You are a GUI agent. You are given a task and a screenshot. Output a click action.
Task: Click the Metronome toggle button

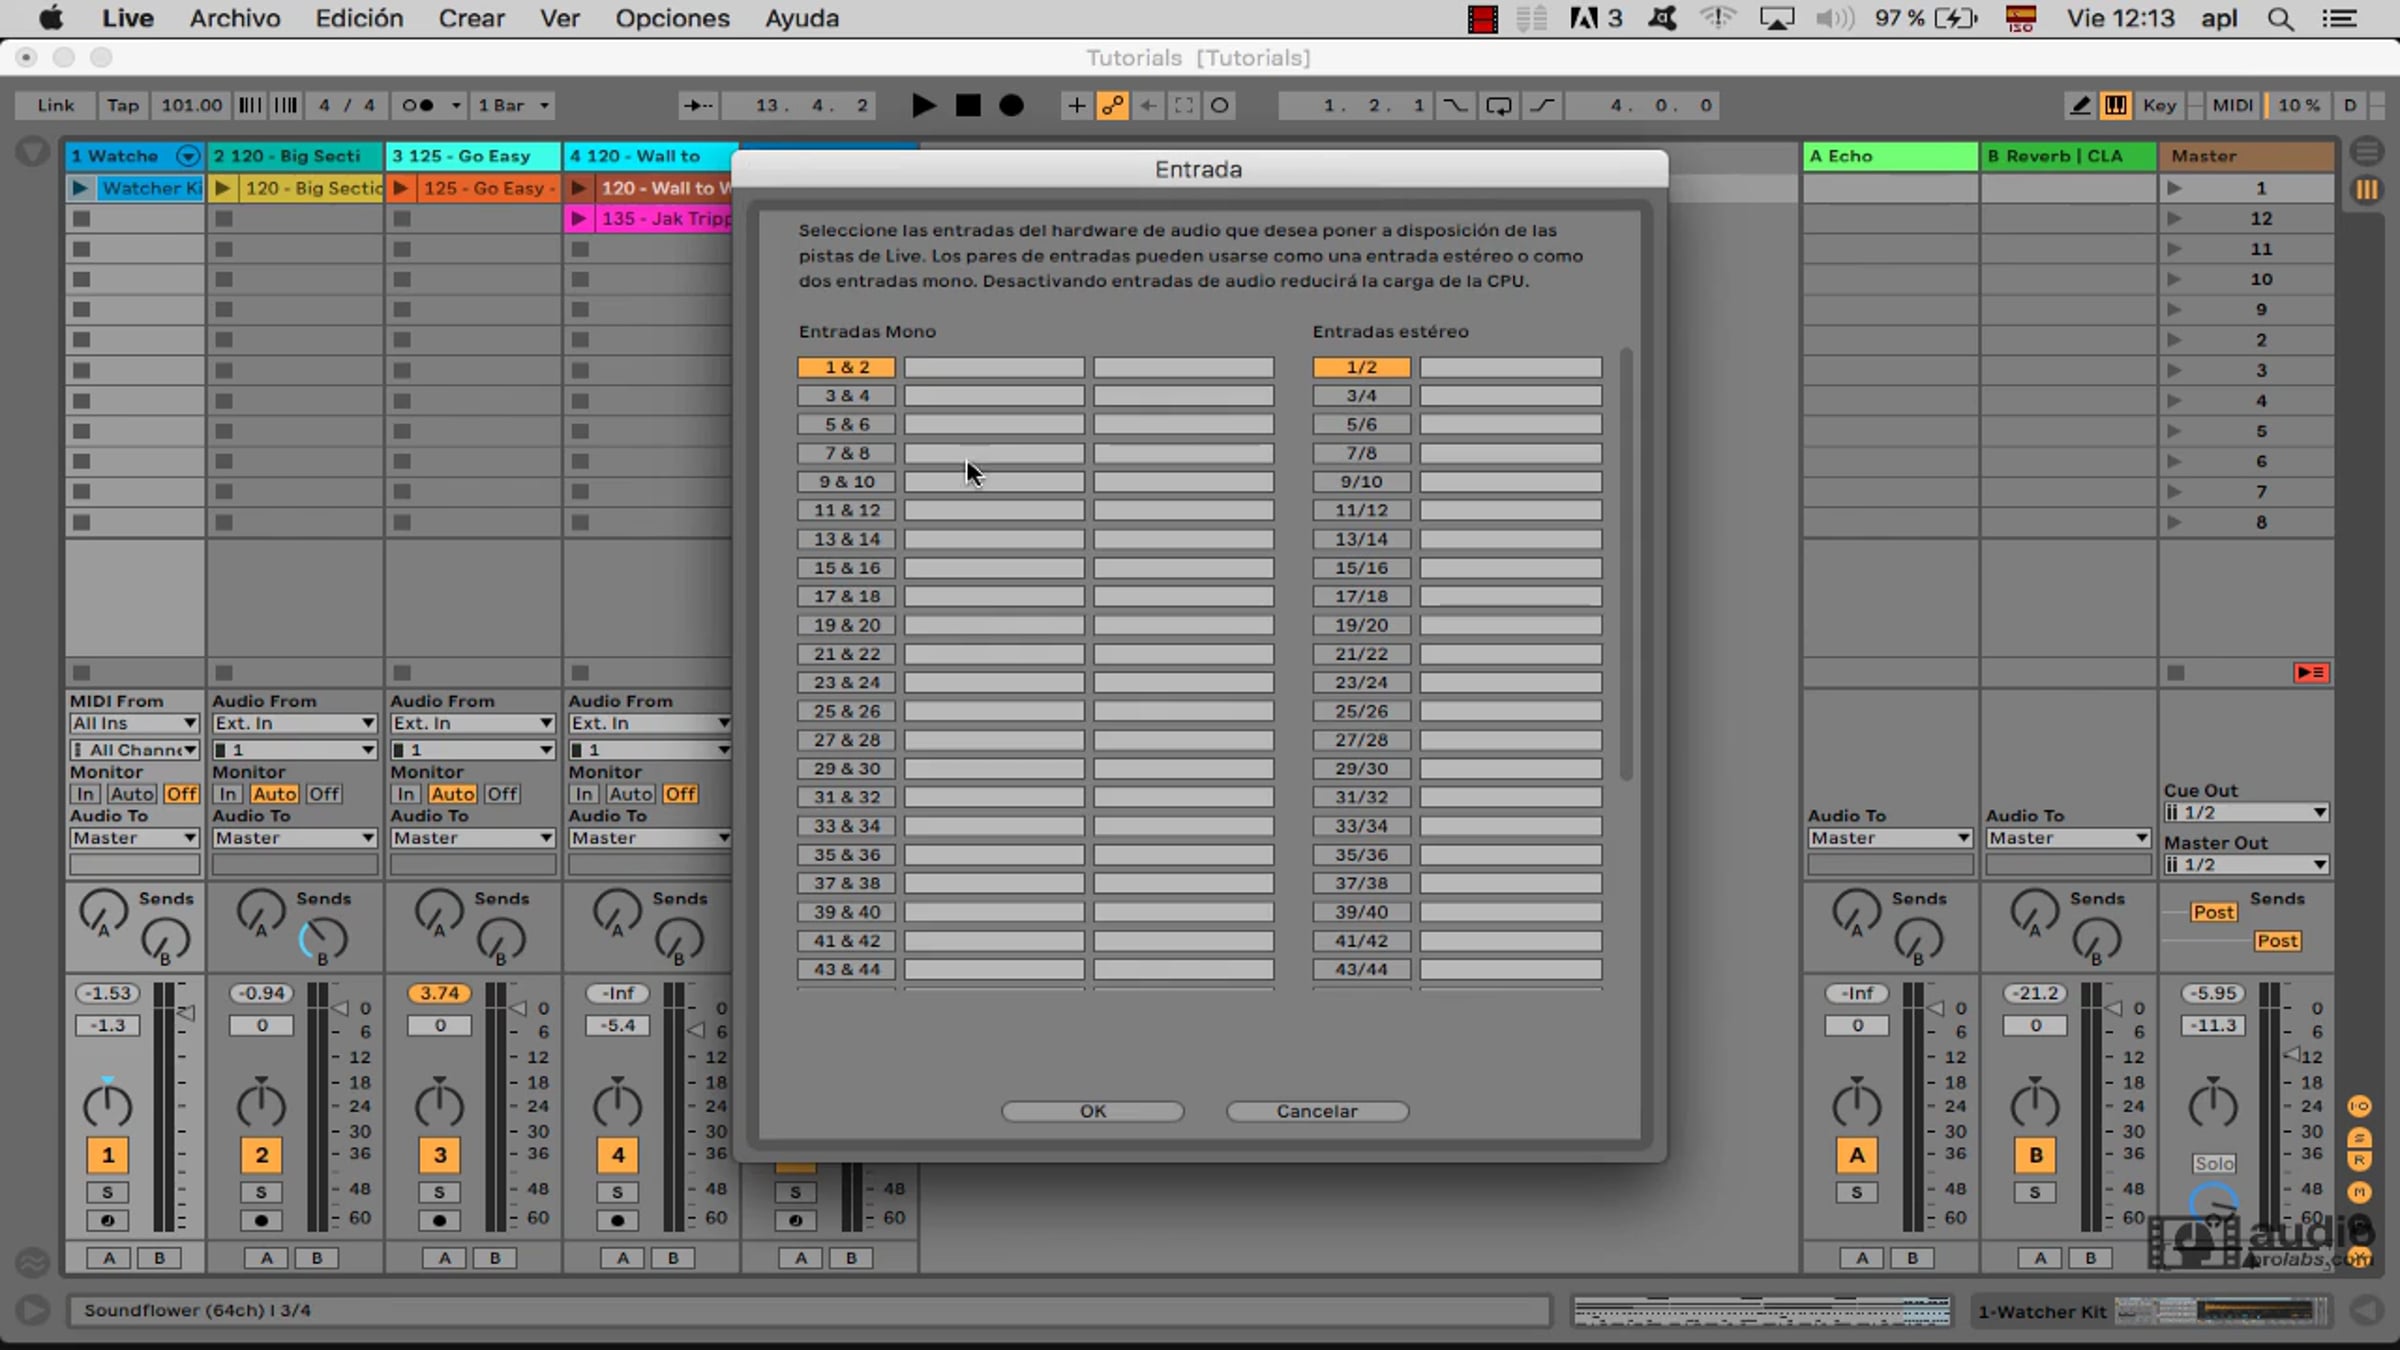418,105
